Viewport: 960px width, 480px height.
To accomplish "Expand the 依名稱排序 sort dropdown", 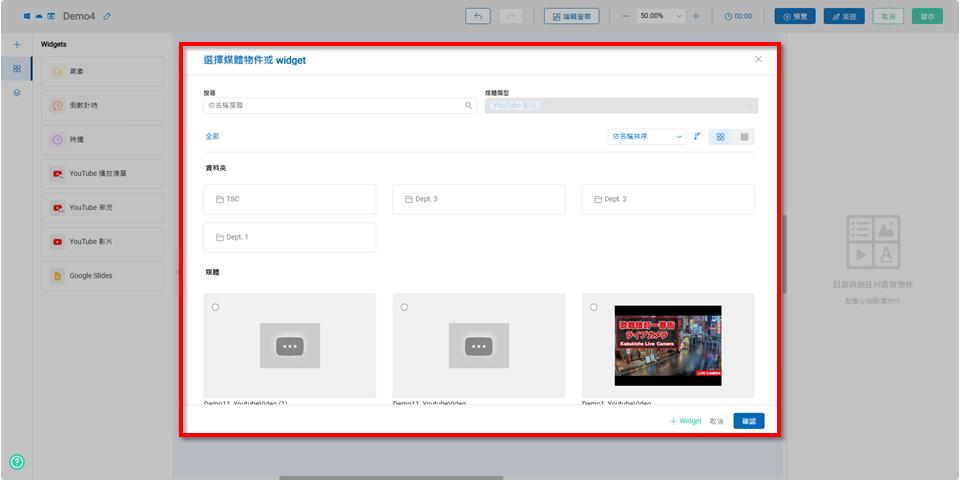I will click(x=646, y=136).
